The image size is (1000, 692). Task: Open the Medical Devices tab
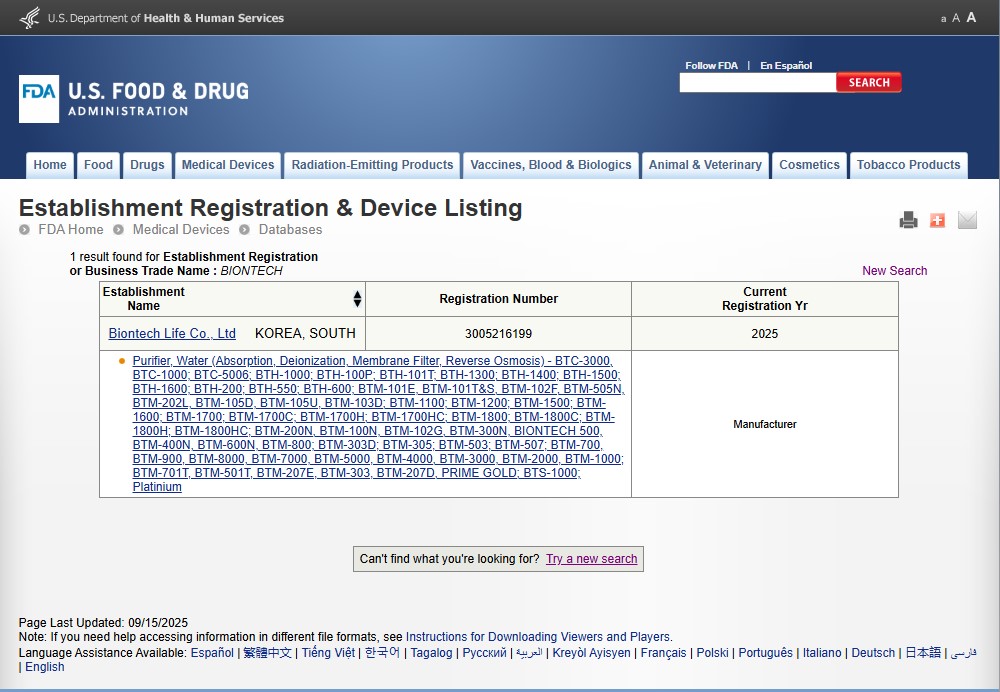228,165
